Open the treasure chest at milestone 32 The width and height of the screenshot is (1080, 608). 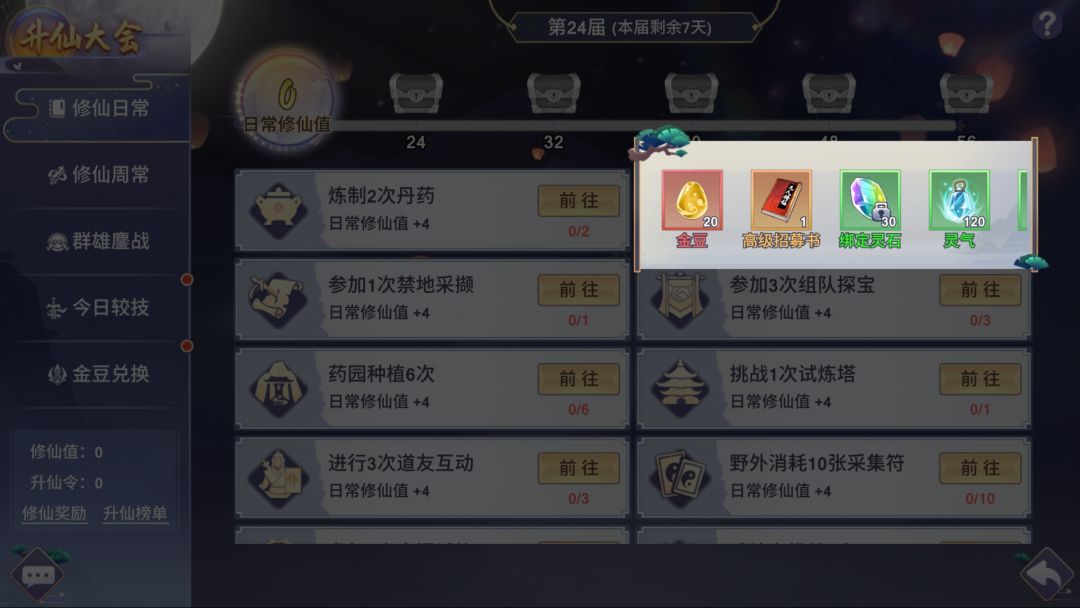pyautogui.click(x=554, y=93)
